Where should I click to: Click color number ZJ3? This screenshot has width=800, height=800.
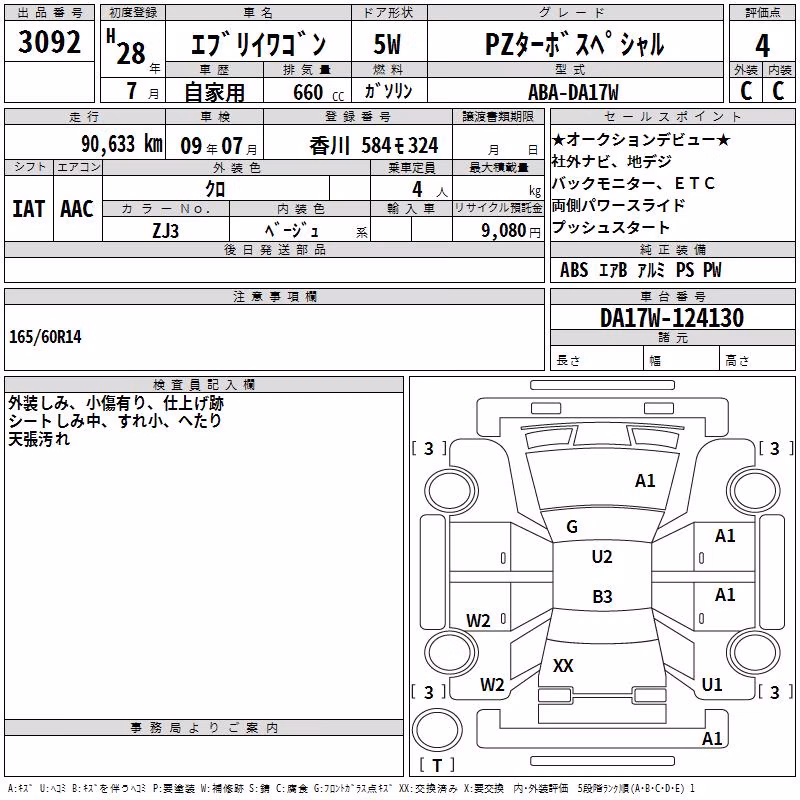(x=166, y=231)
